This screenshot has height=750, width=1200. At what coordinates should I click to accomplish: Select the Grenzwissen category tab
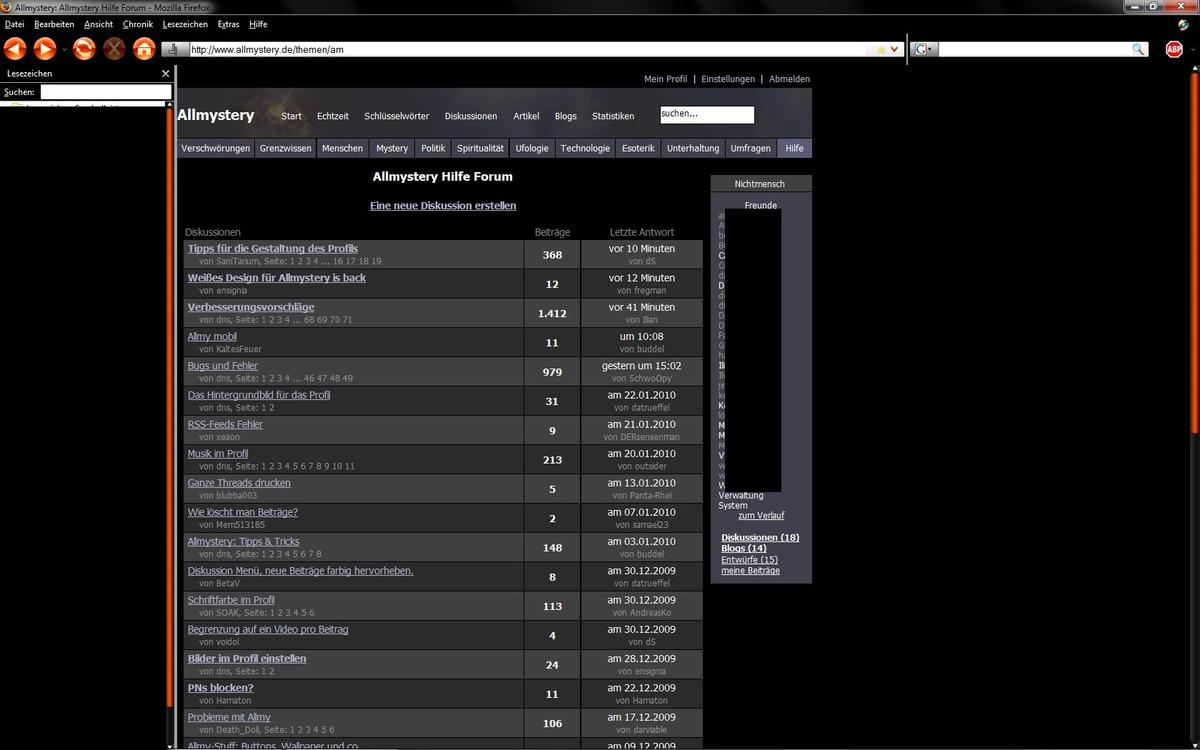click(x=286, y=148)
